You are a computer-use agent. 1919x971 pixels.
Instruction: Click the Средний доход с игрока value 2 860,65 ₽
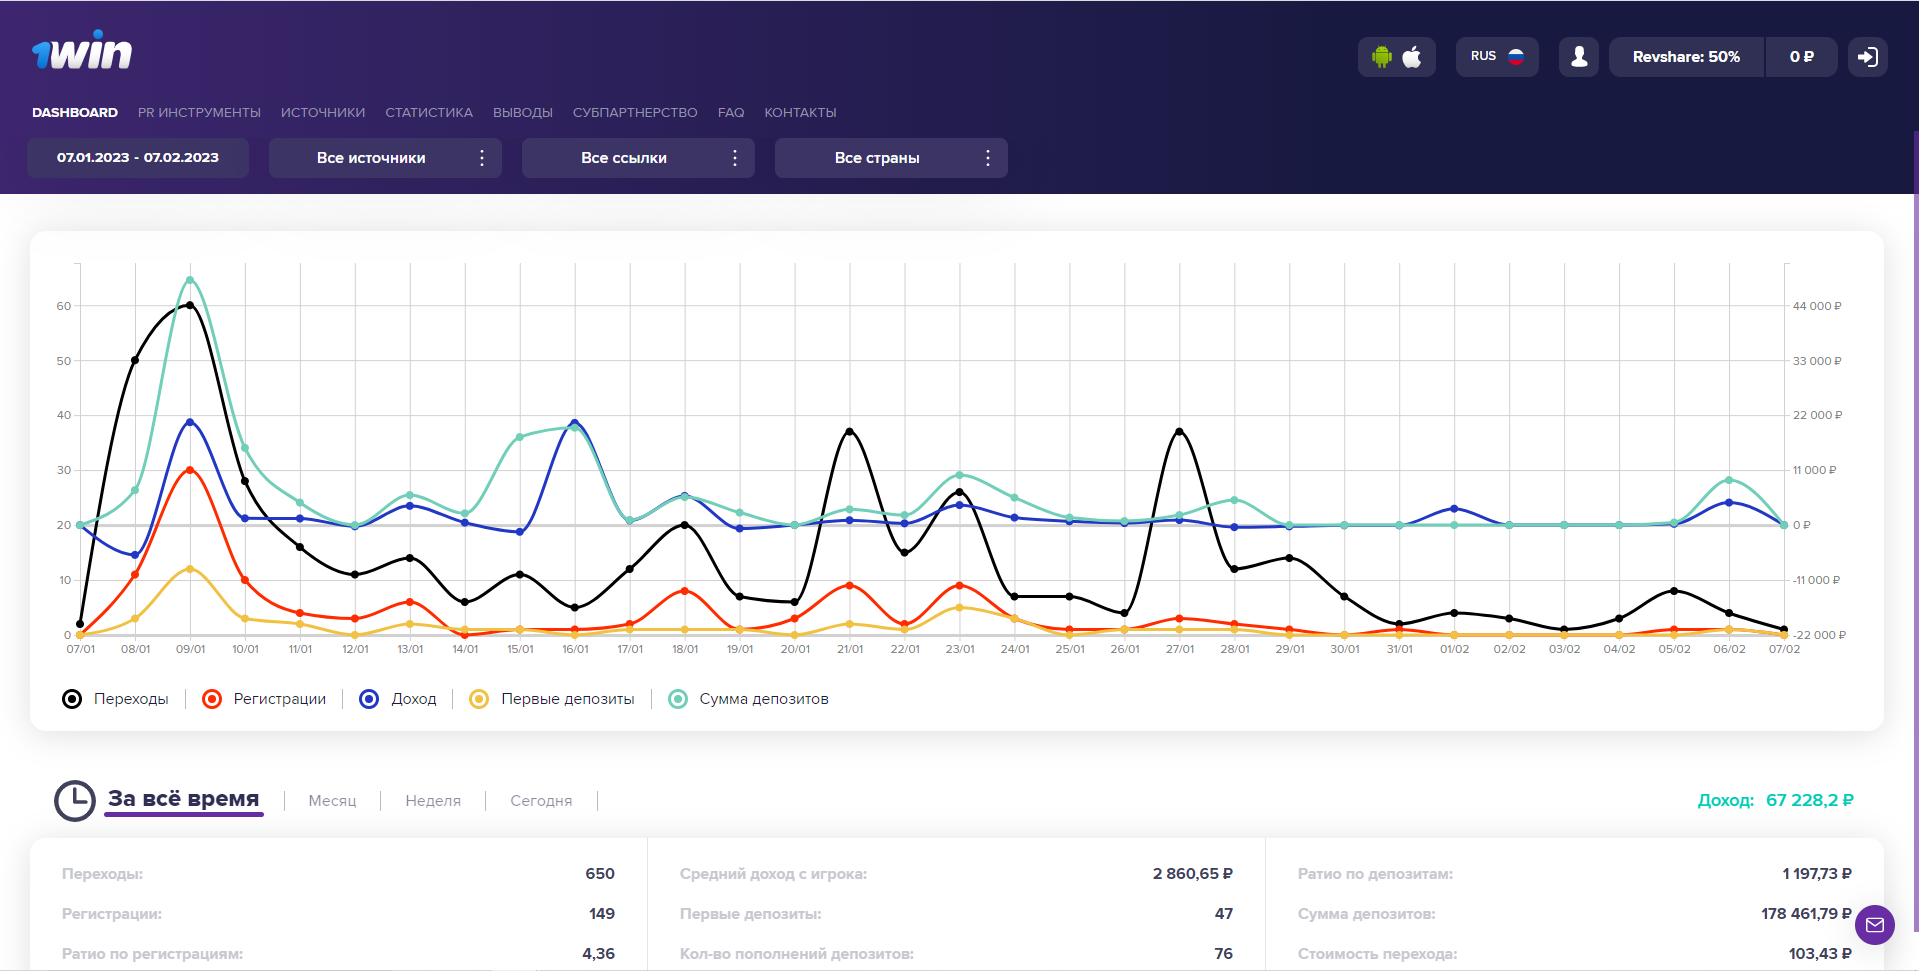[x=1193, y=874]
